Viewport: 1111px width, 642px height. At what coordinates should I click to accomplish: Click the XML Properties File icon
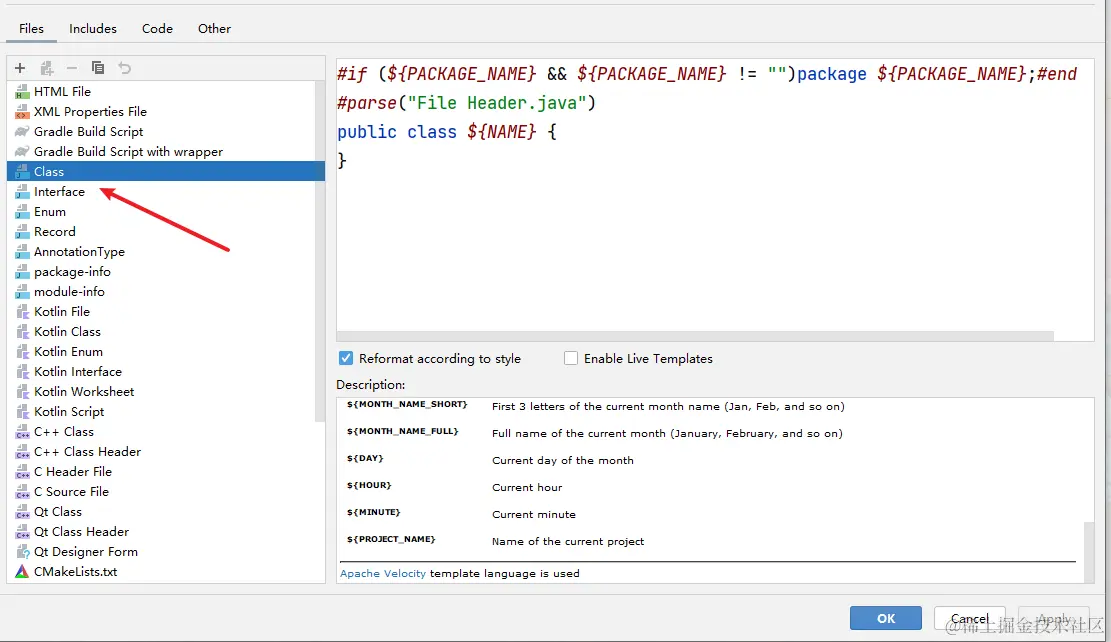tap(22, 111)
